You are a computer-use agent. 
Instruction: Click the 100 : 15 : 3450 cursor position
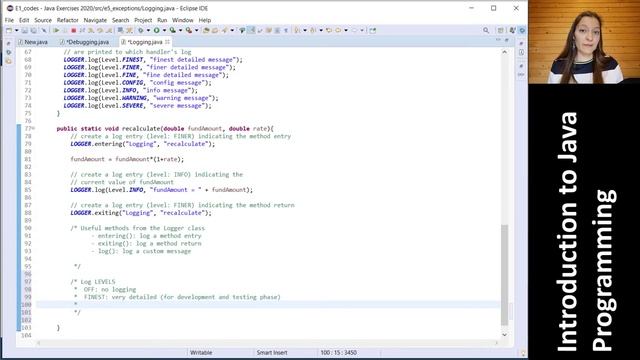tap(338, 353)
